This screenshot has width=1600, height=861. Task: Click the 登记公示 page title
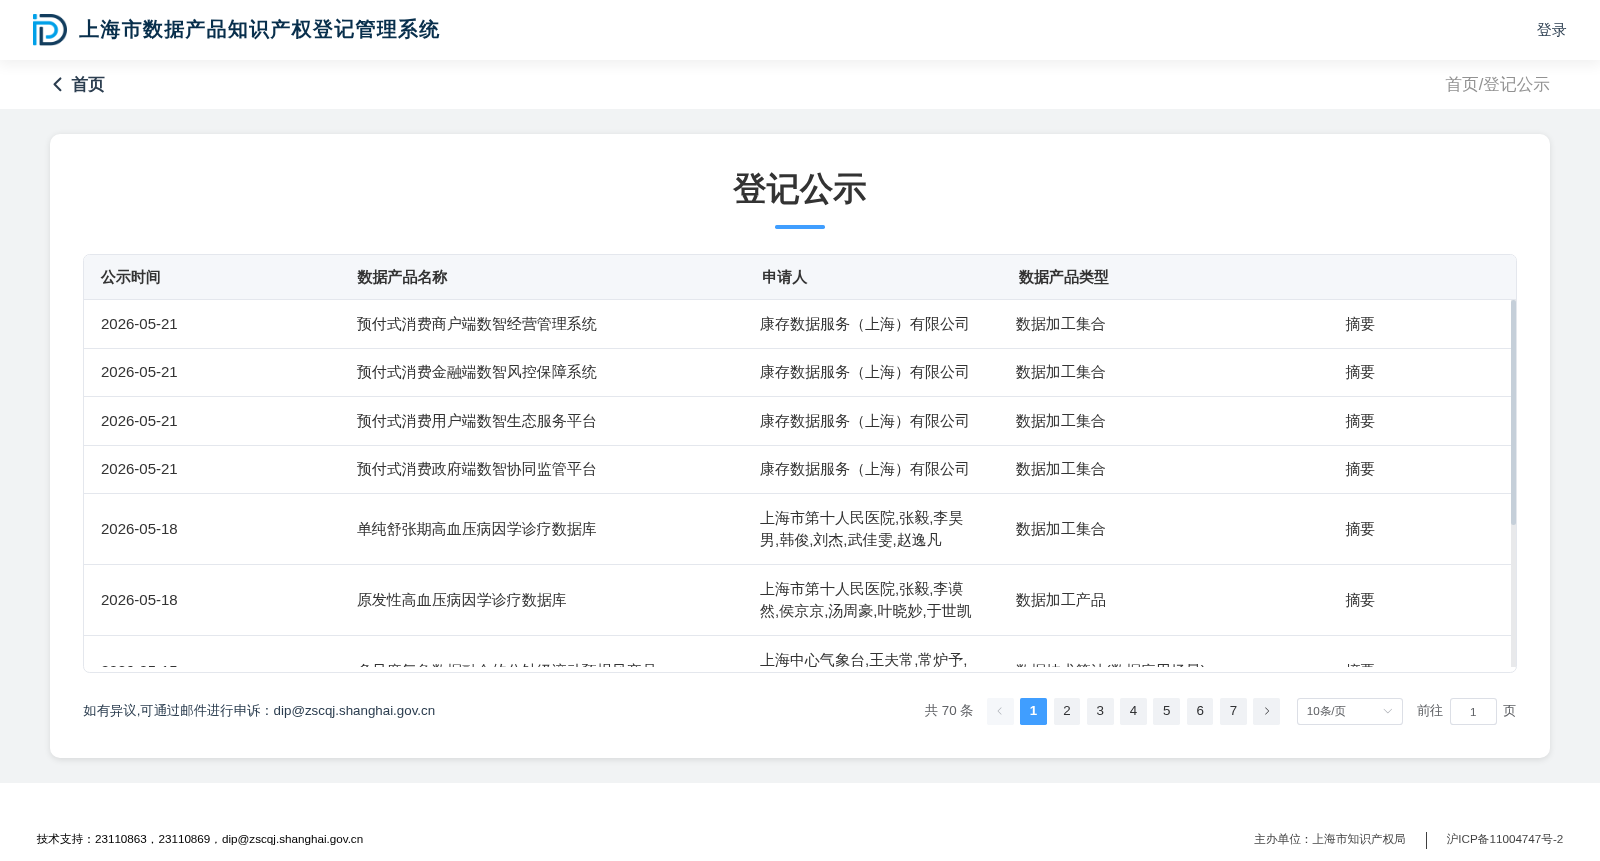[800, 189]
